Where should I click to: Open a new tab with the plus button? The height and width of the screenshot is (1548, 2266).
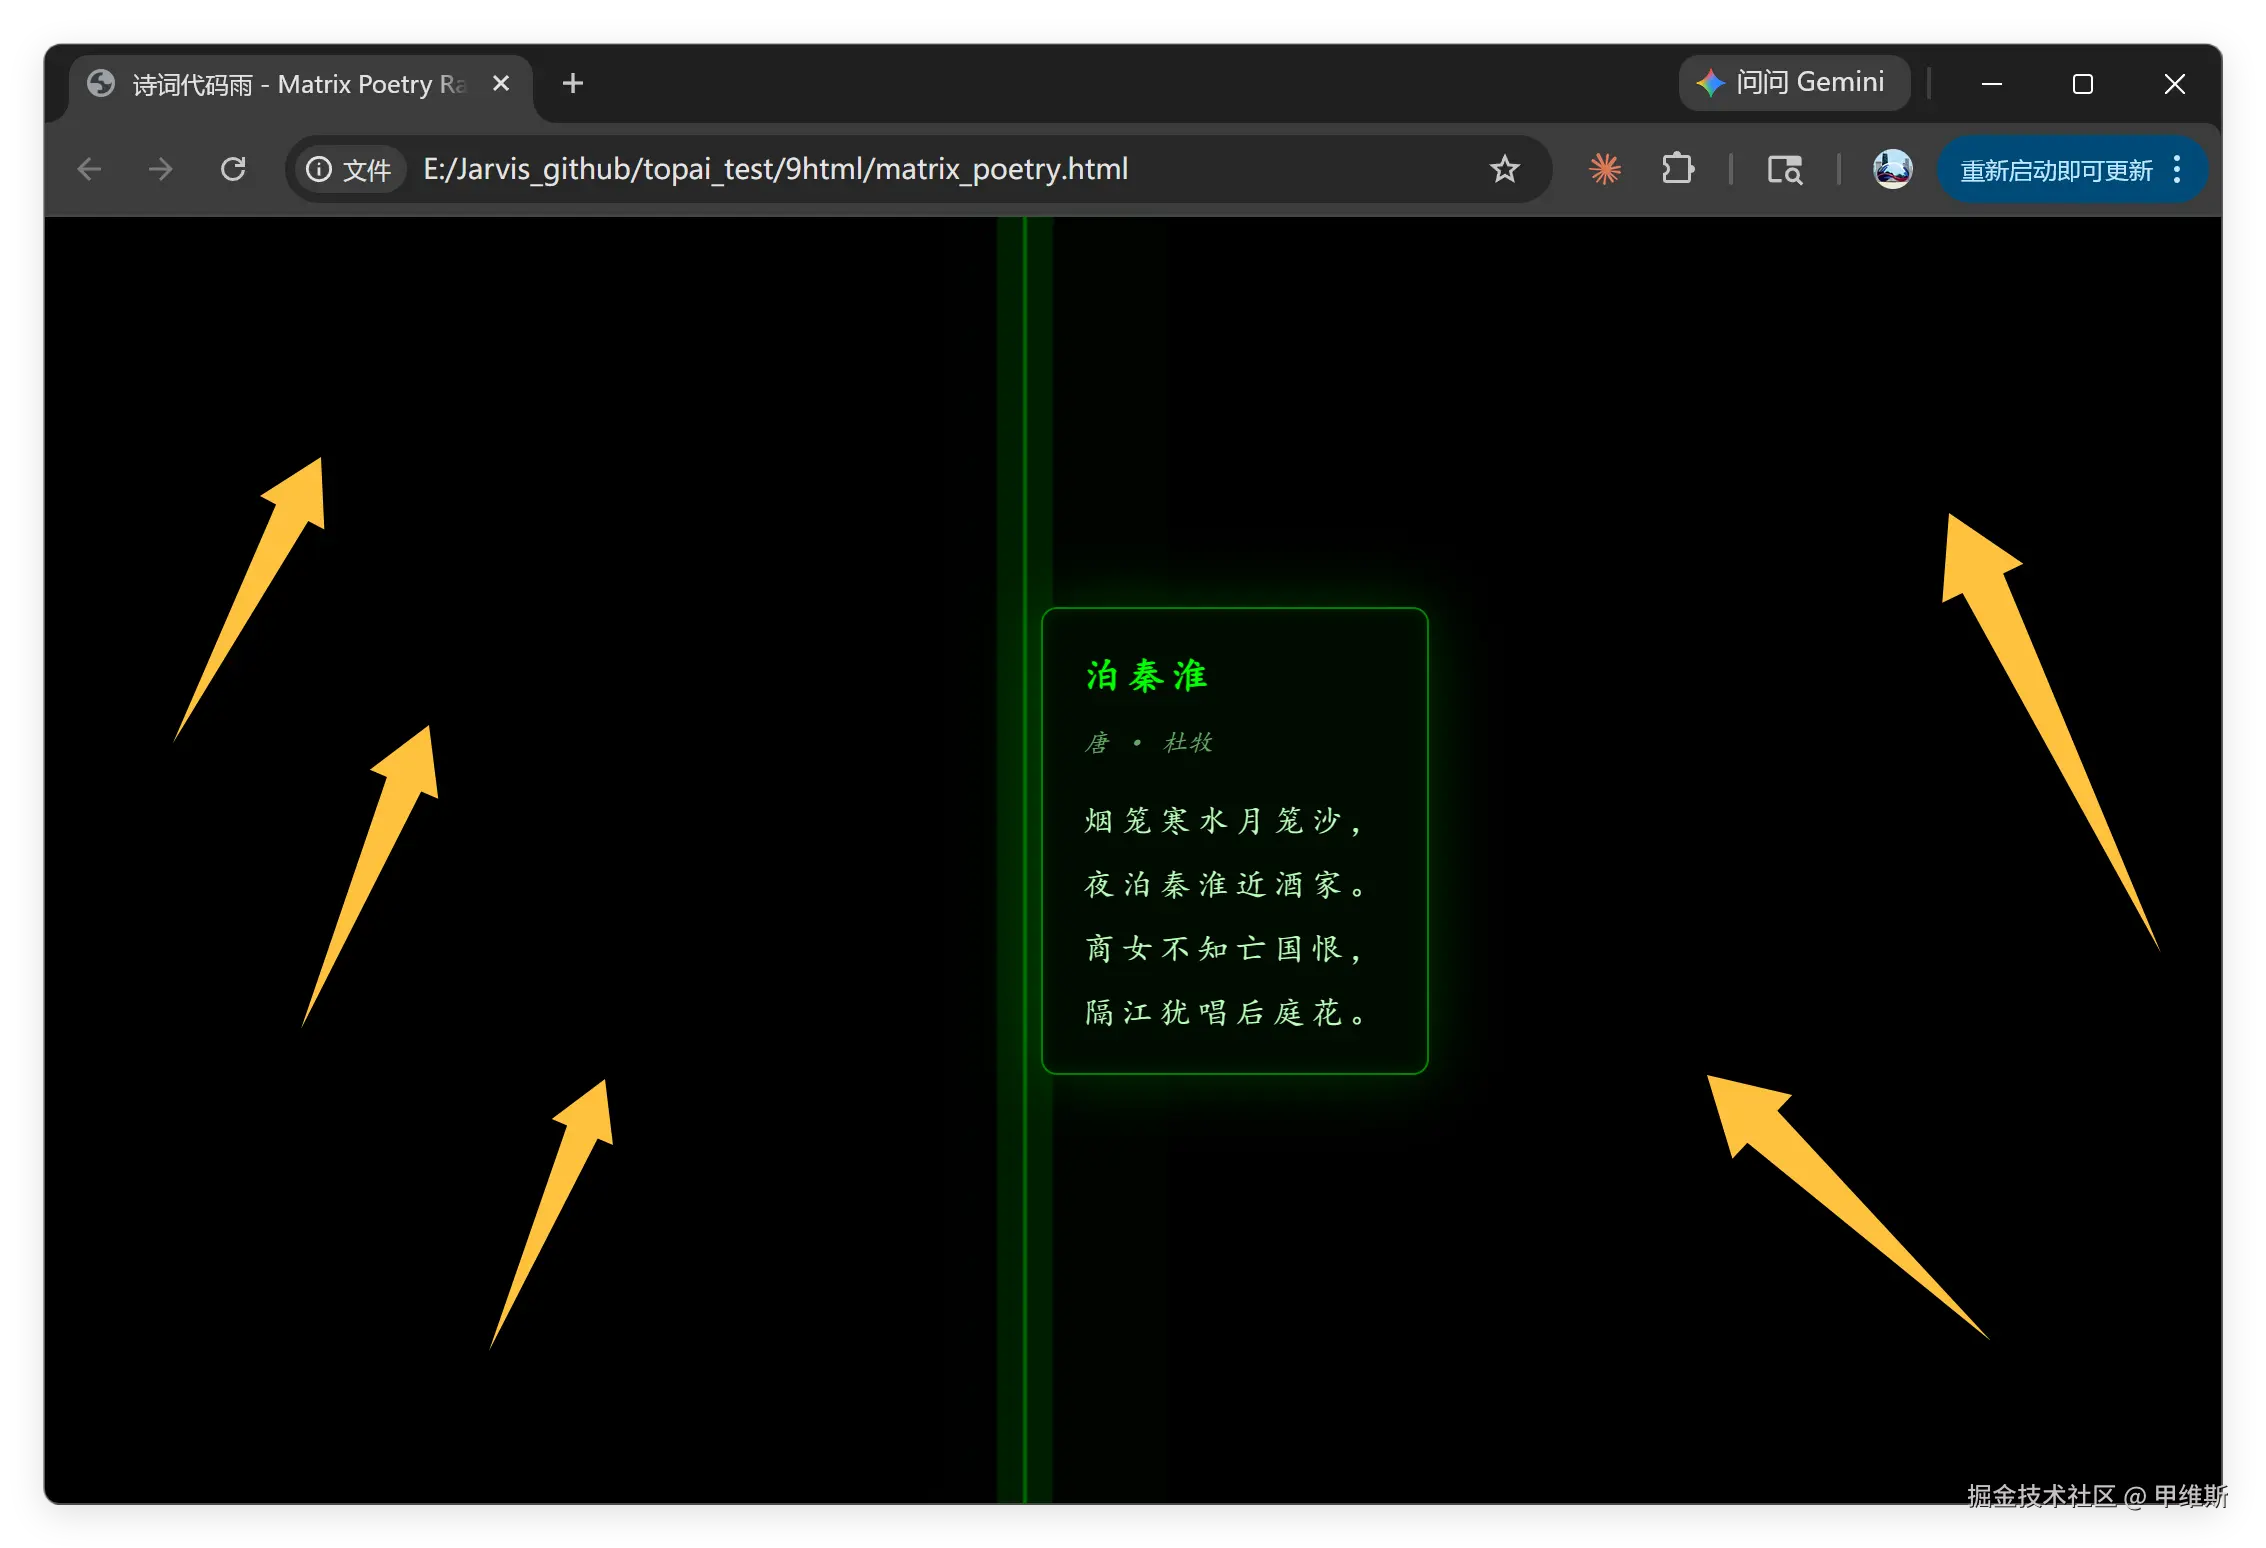click(572, 84)
